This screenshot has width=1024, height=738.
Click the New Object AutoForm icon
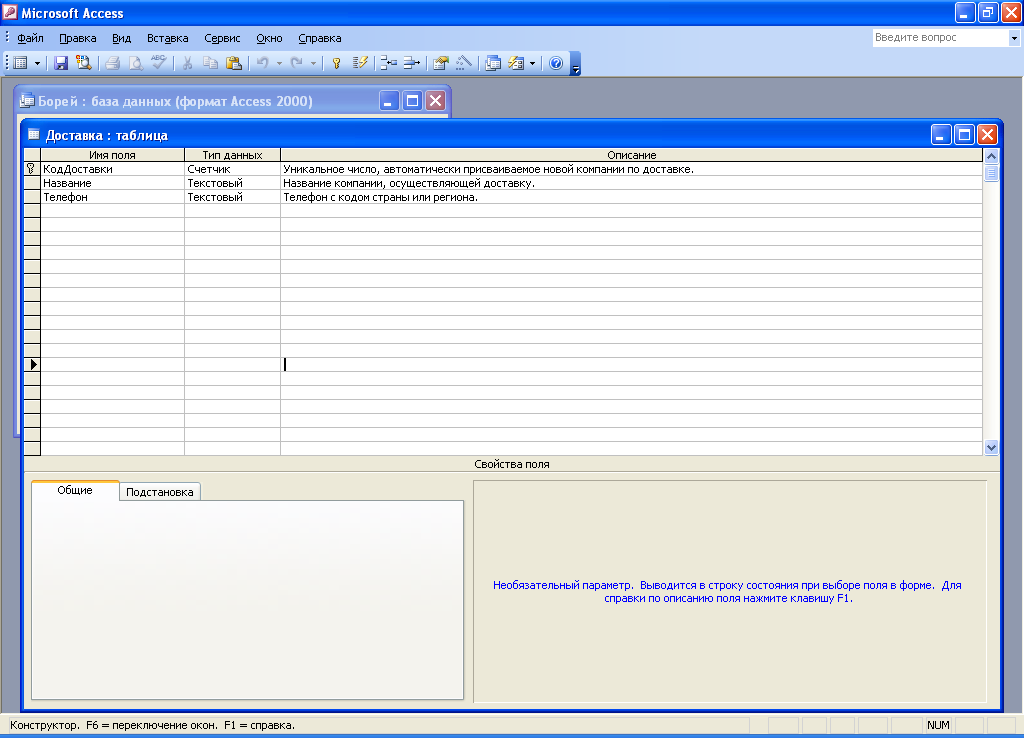tap(516, 63)
